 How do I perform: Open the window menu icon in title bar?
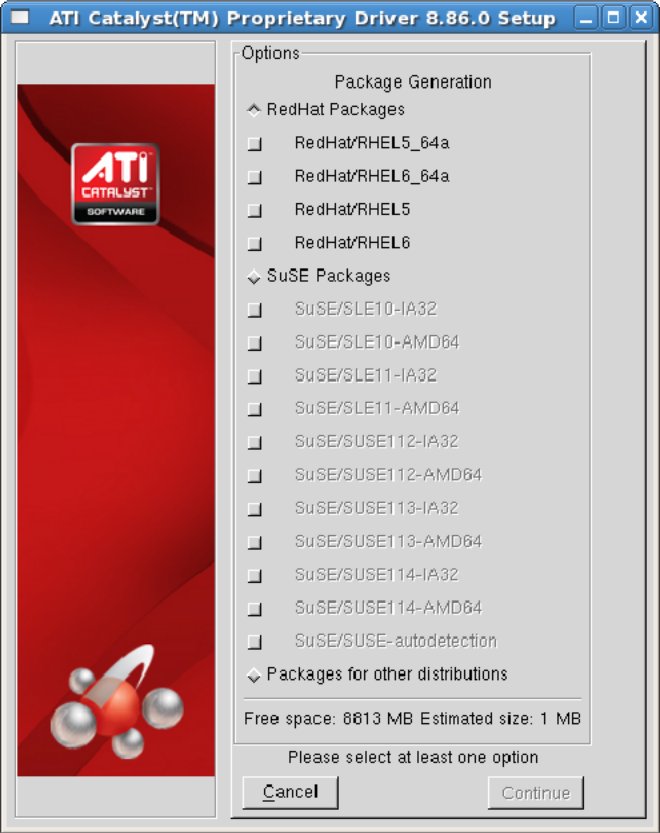click(x=20, y=18)
